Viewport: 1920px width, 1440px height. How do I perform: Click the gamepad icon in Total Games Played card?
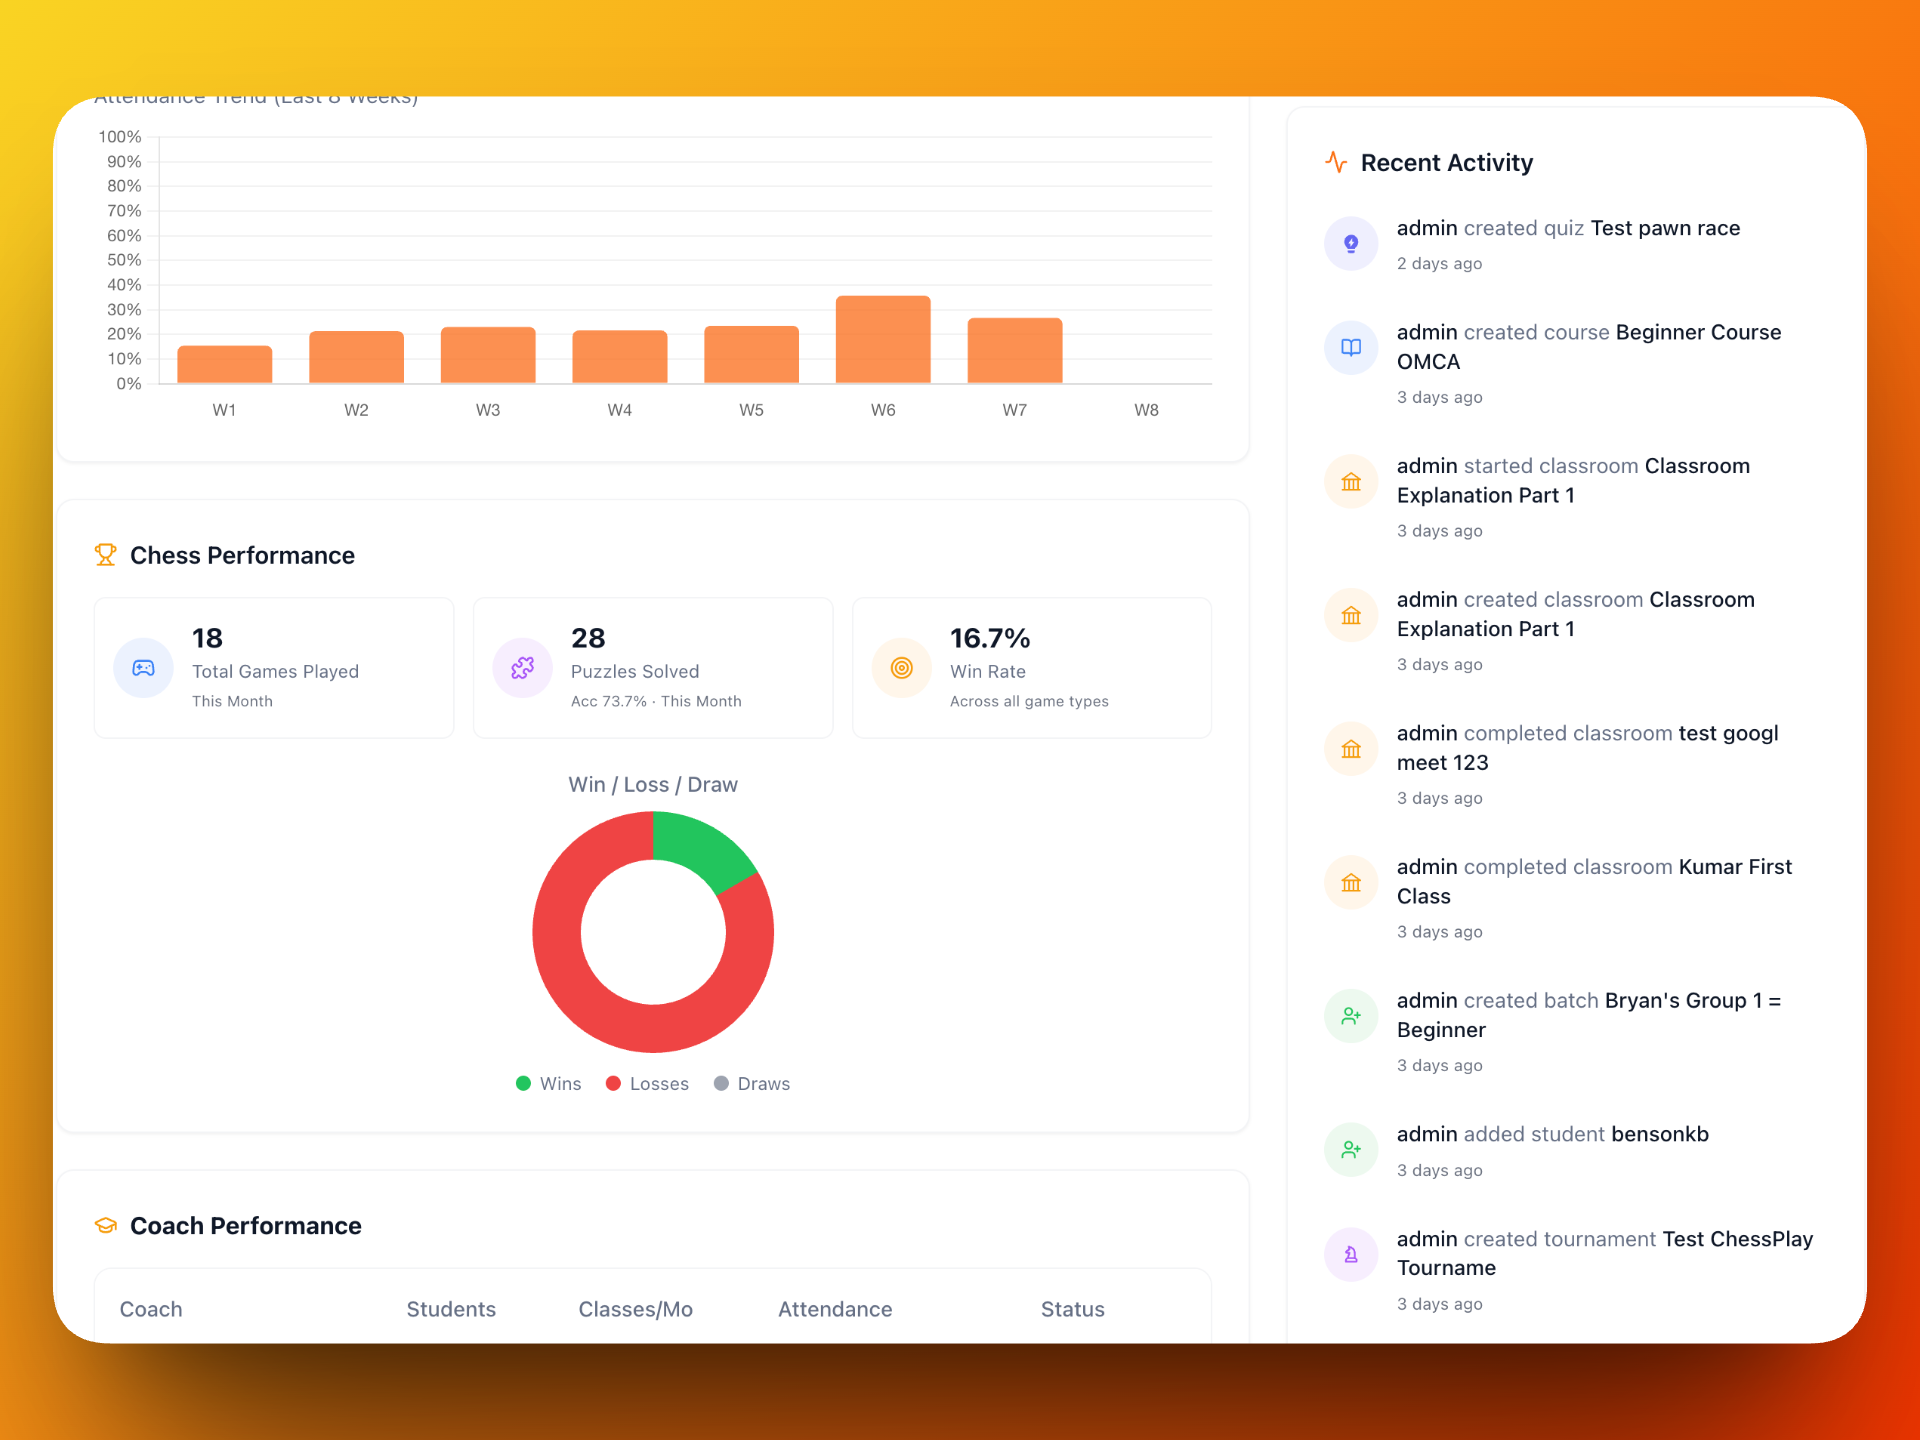[x=144, y=668]
